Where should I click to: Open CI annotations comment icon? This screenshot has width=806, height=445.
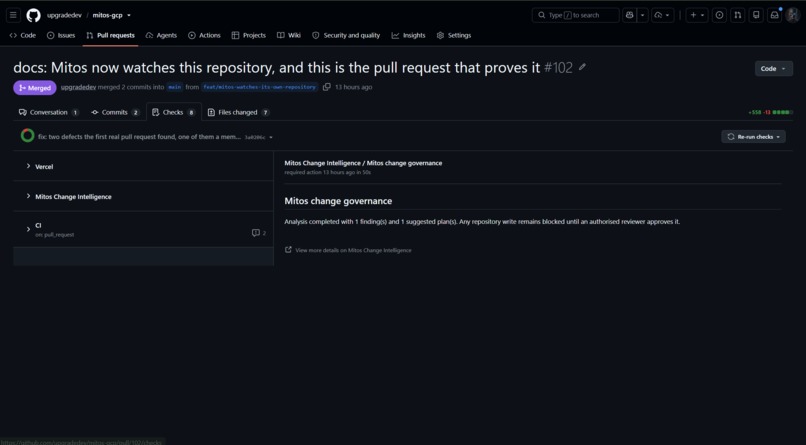[259, 233]
